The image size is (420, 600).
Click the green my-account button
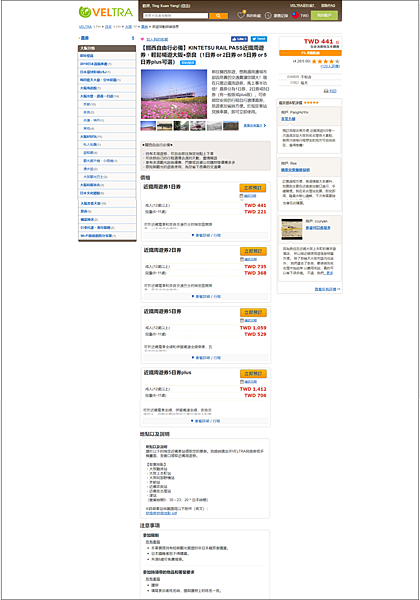tap(324, 15)
